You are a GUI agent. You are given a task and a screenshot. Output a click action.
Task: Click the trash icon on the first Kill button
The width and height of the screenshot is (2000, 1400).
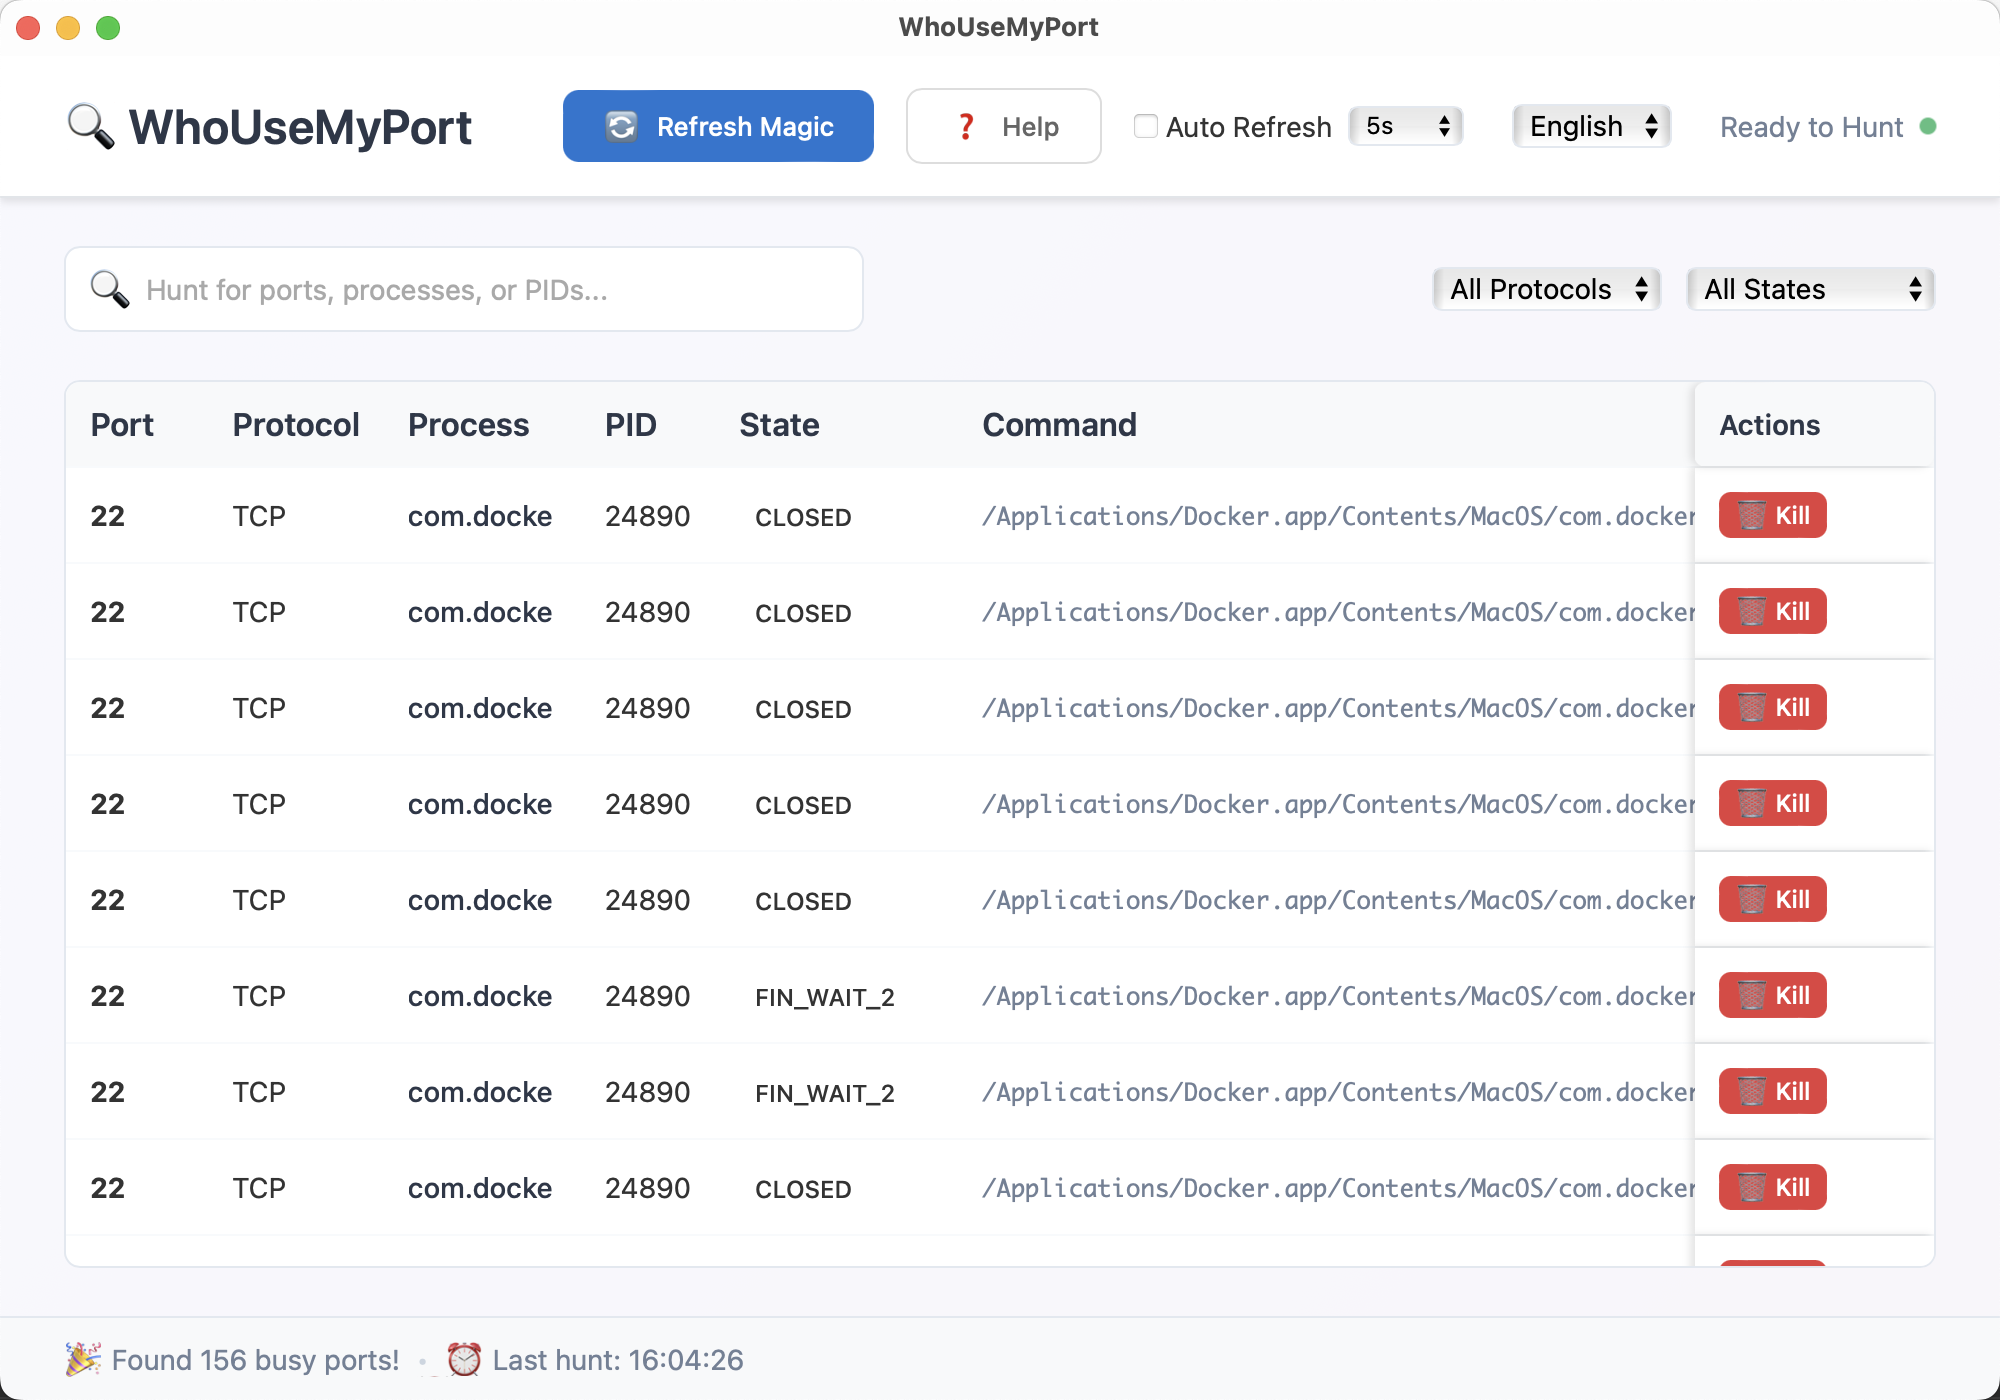click(x=1752, y=515)
